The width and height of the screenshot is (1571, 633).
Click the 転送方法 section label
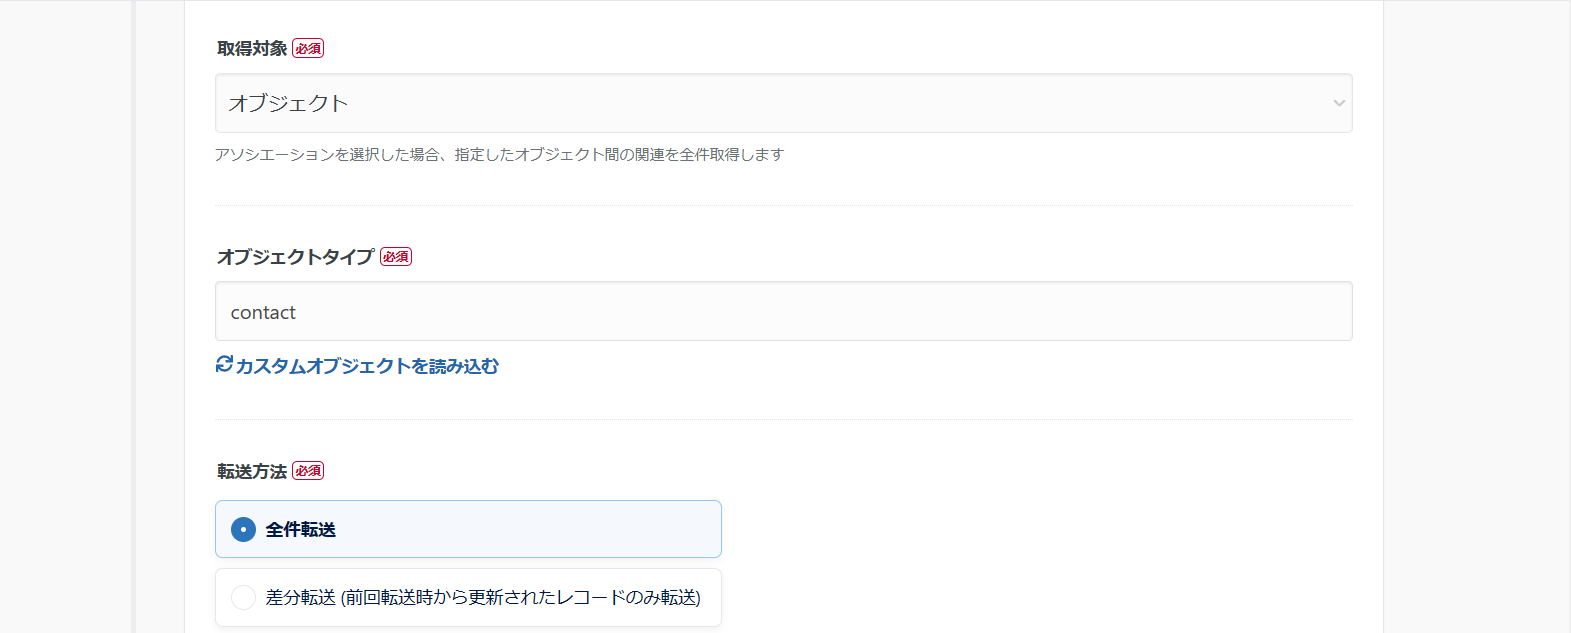(x=252, y=471)
